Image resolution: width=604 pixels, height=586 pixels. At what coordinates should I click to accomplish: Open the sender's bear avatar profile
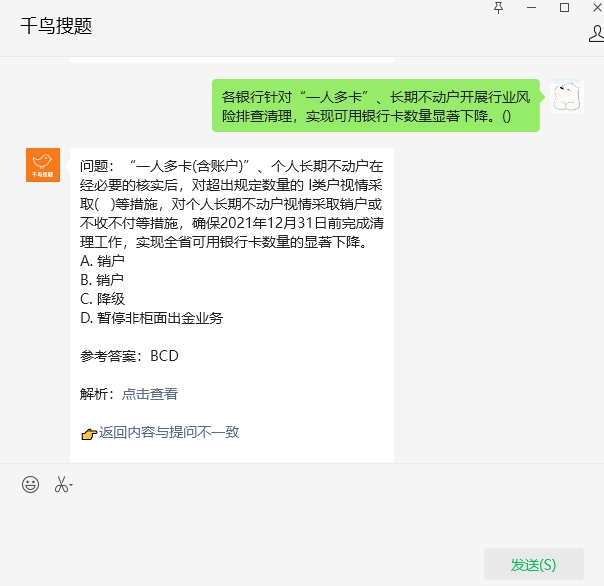point(567,96)
